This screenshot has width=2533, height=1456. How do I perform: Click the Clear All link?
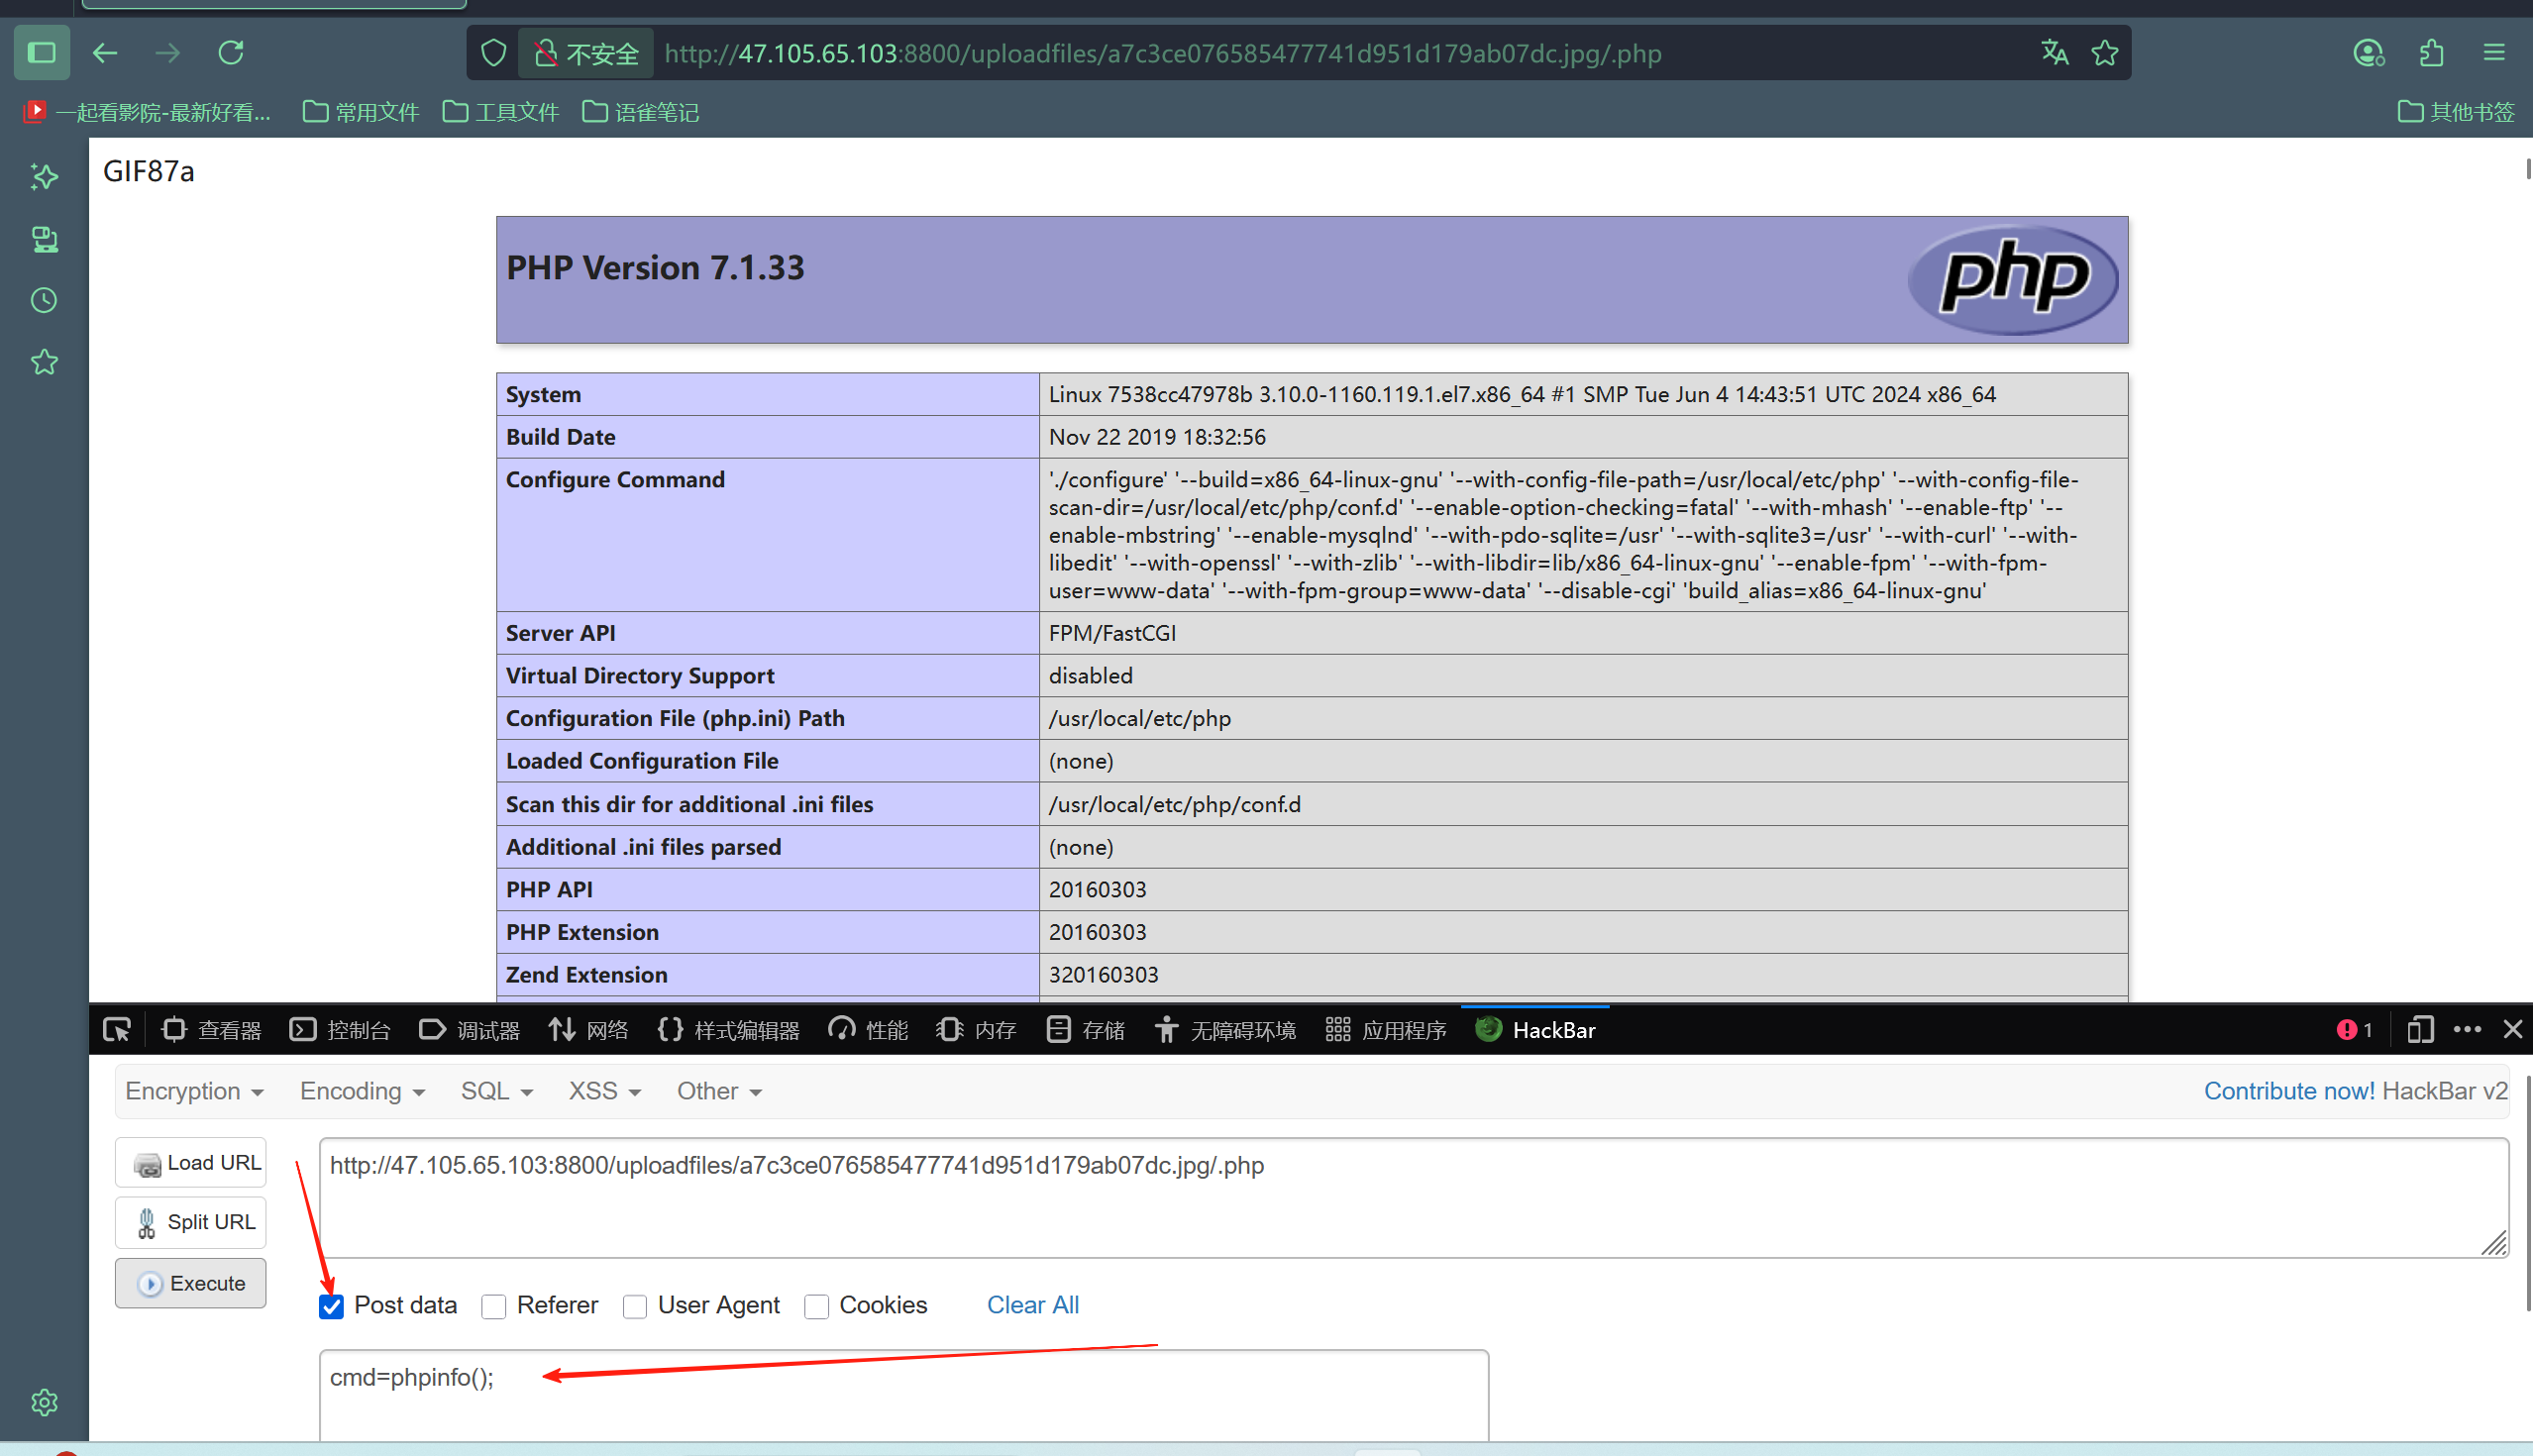(1032, 1305)
